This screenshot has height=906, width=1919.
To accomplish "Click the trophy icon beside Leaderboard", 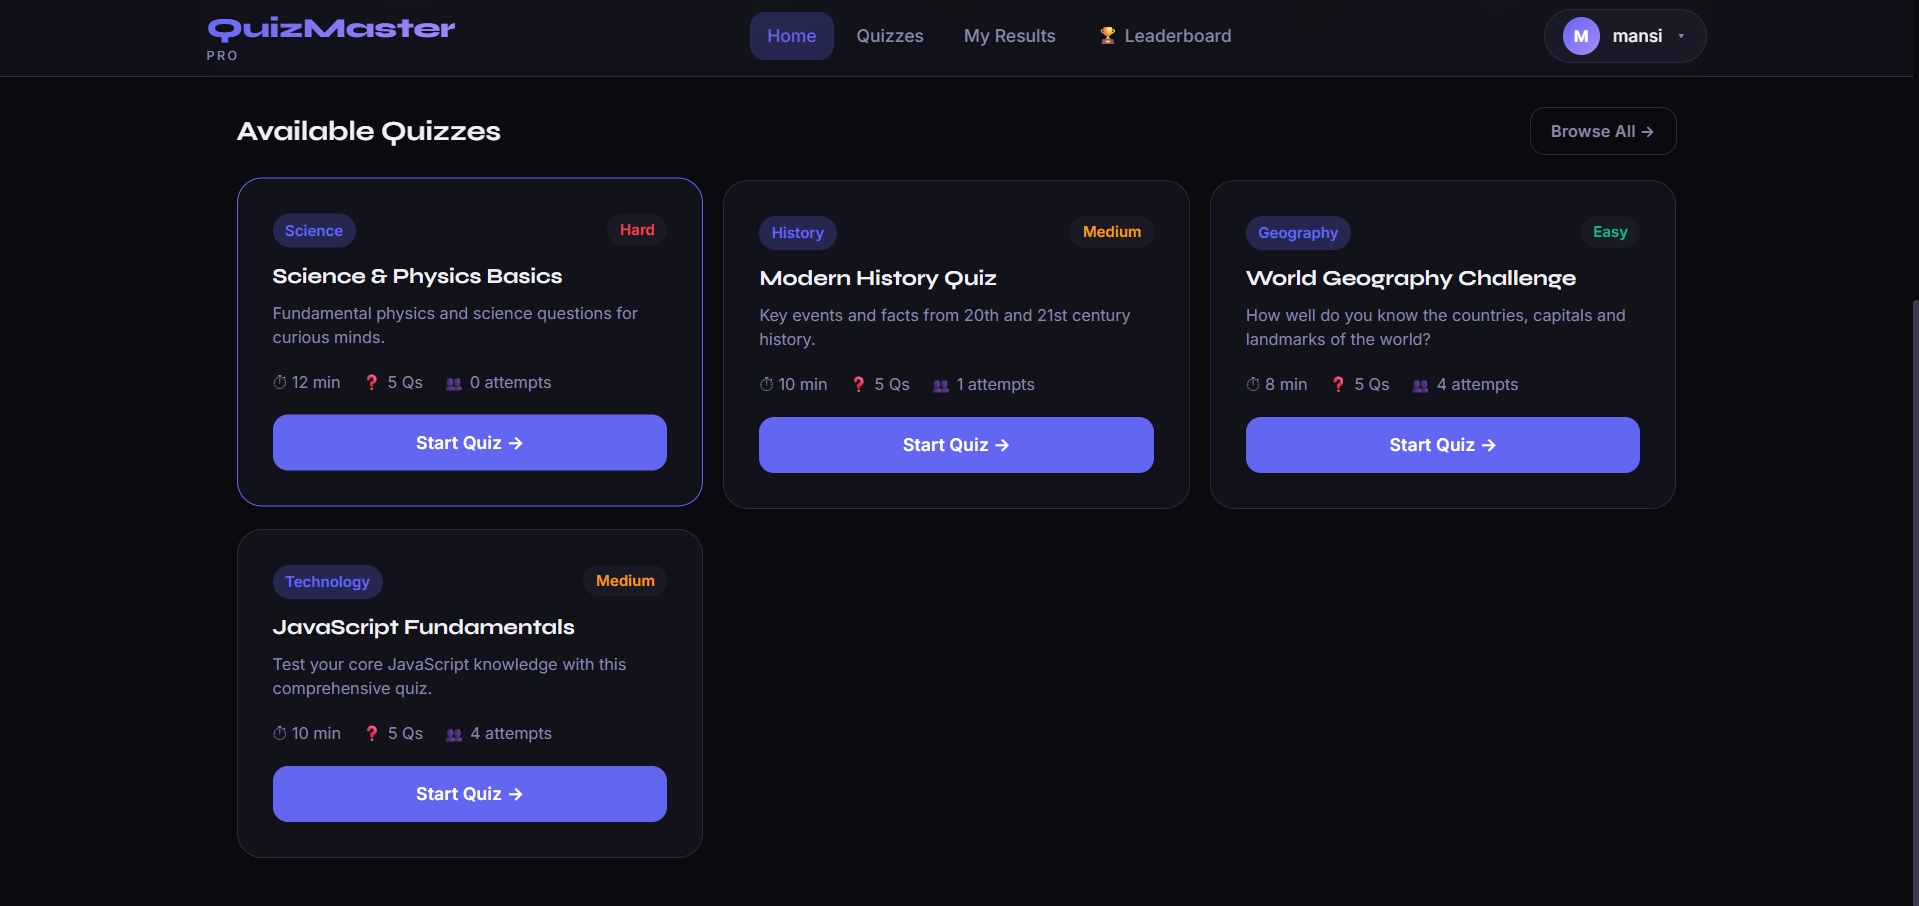I will (x=1107, y=36).
